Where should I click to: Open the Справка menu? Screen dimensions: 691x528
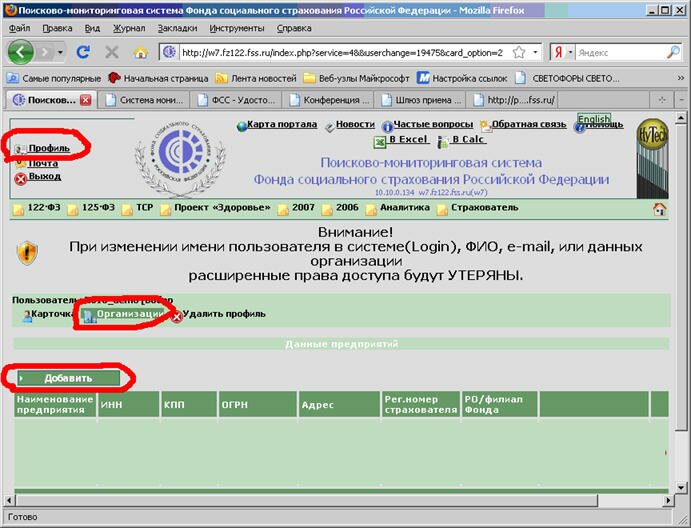294,28
